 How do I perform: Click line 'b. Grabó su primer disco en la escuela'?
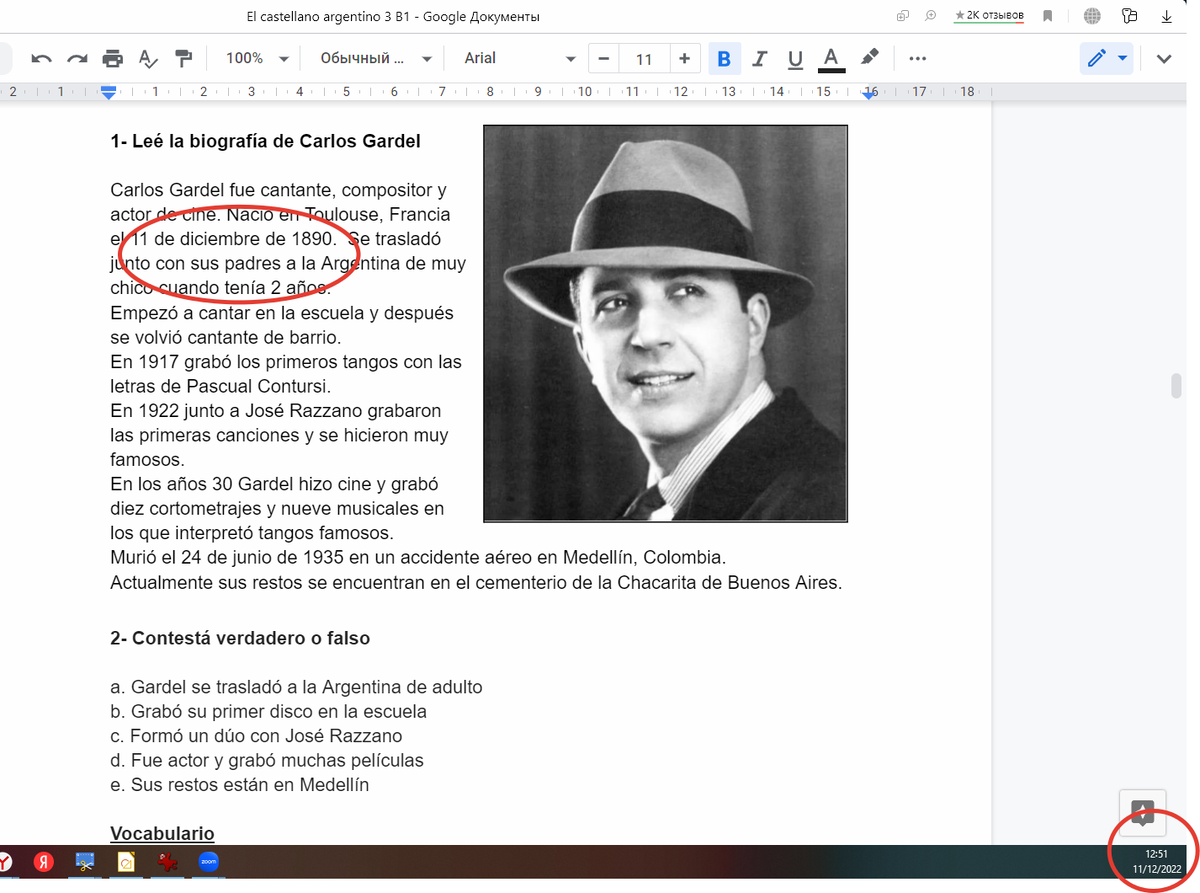coord(268,712)
